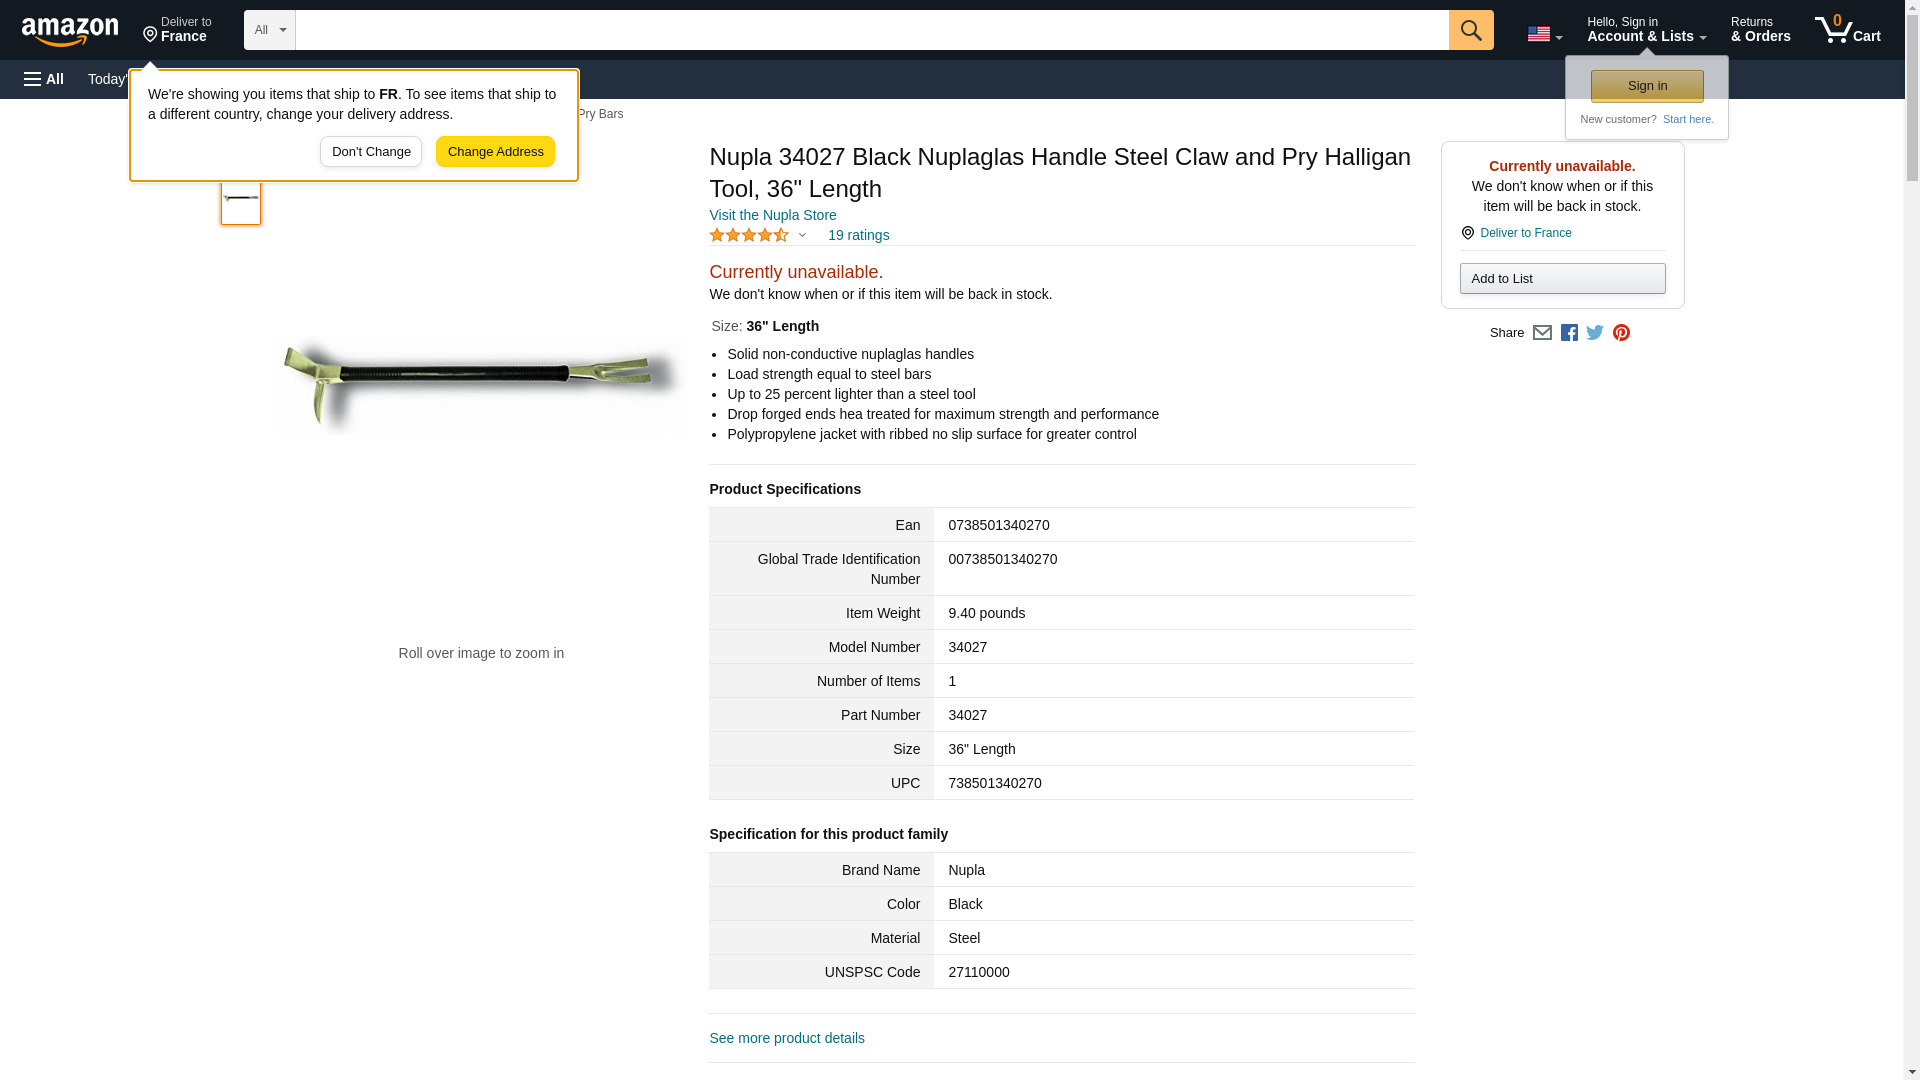
Task: Click the Change Address button
Action: pyautogui.click(x=495, y=152)
